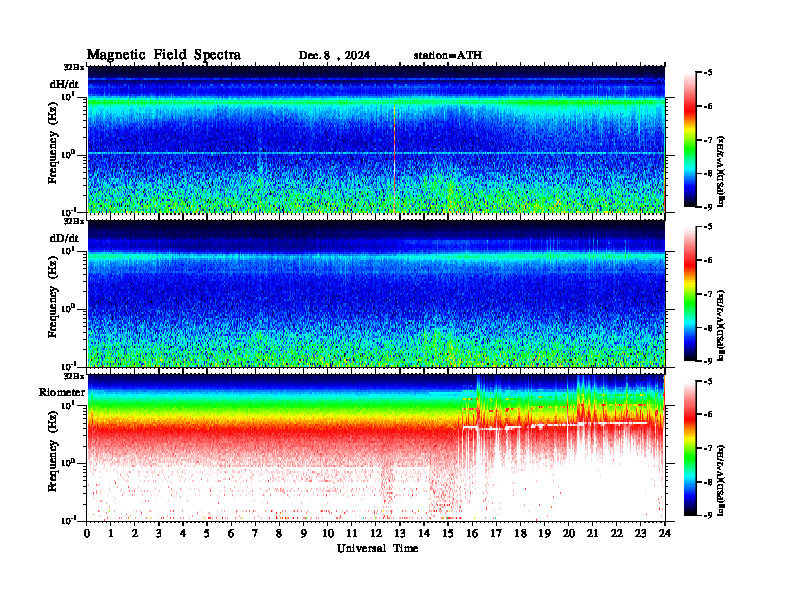
Task: Click the log(PSD) label of dD/dt color bar
Action: pyautogui.click(x=722, y=325)
